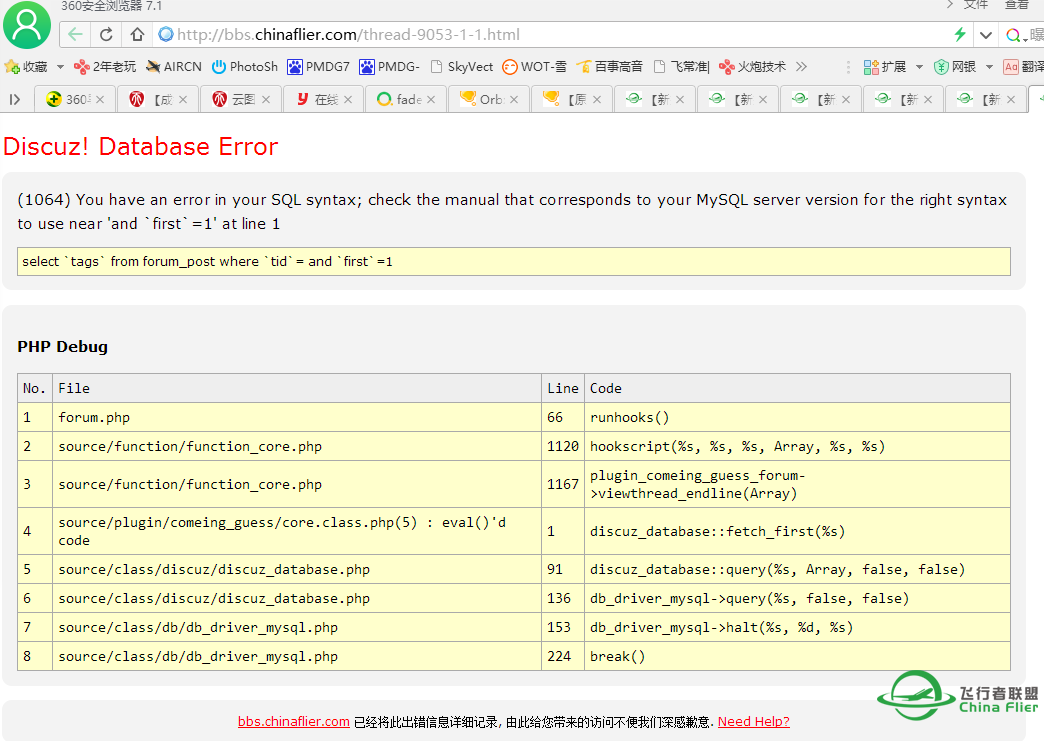
Task: Click the line number 1120 cell
Action: (x=563, y=447)
